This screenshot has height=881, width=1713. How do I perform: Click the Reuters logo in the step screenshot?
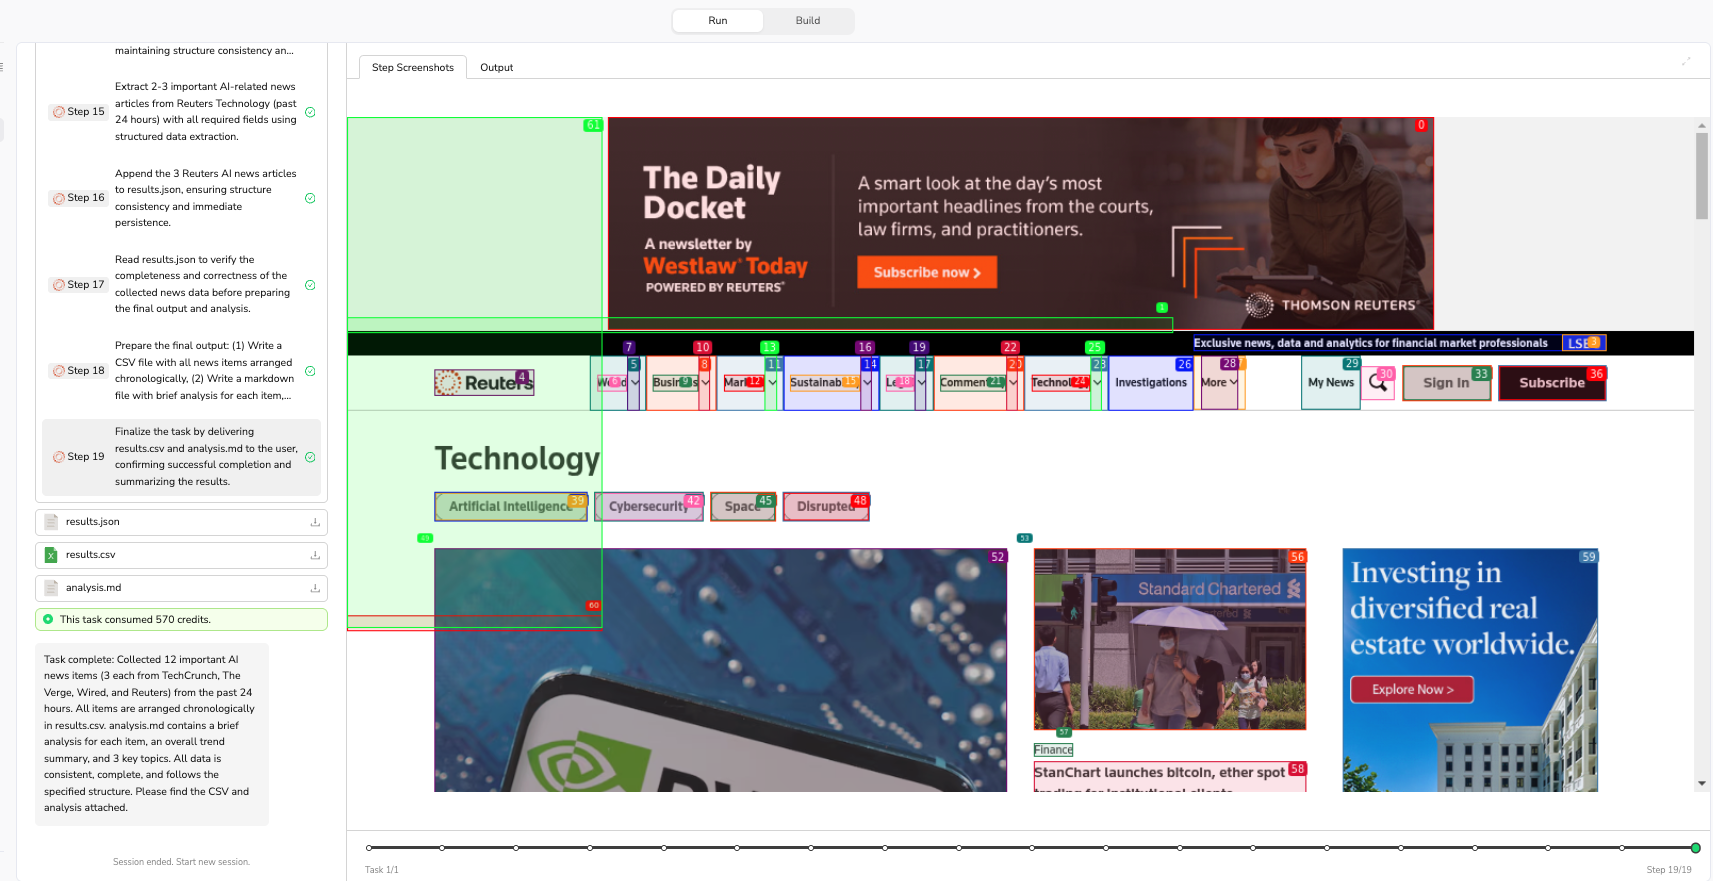[484, 383]
